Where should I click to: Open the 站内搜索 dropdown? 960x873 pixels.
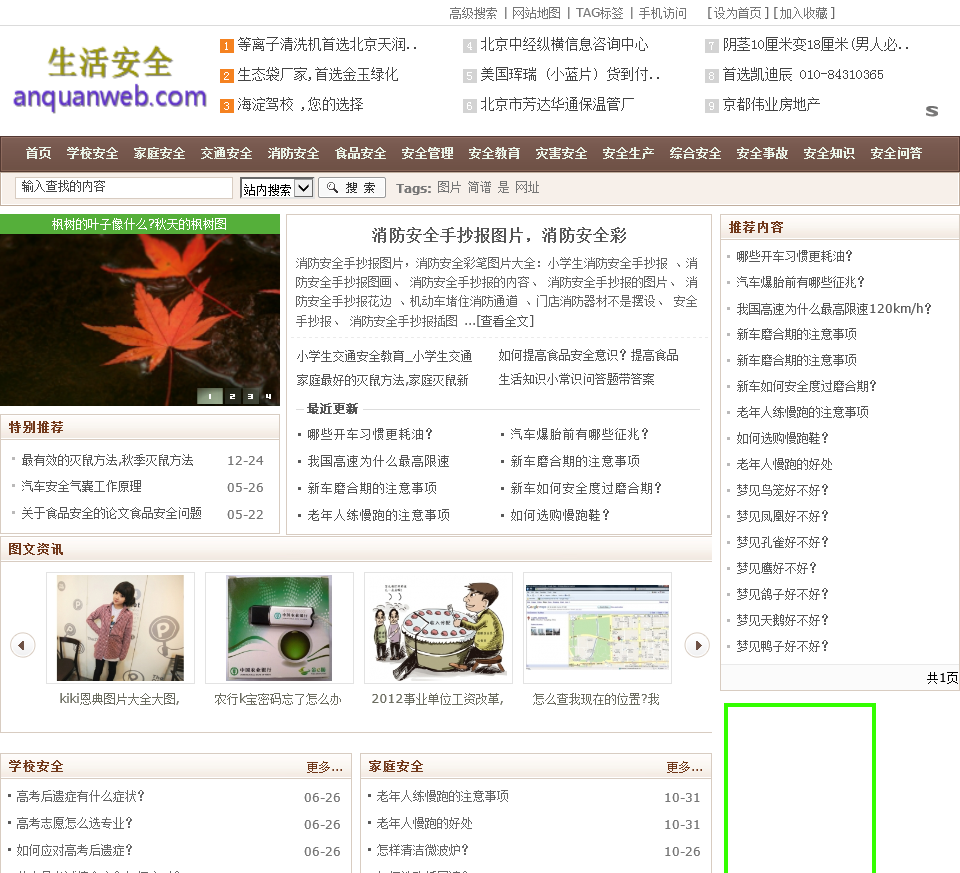pyautogui.click(x=277, y=189)
